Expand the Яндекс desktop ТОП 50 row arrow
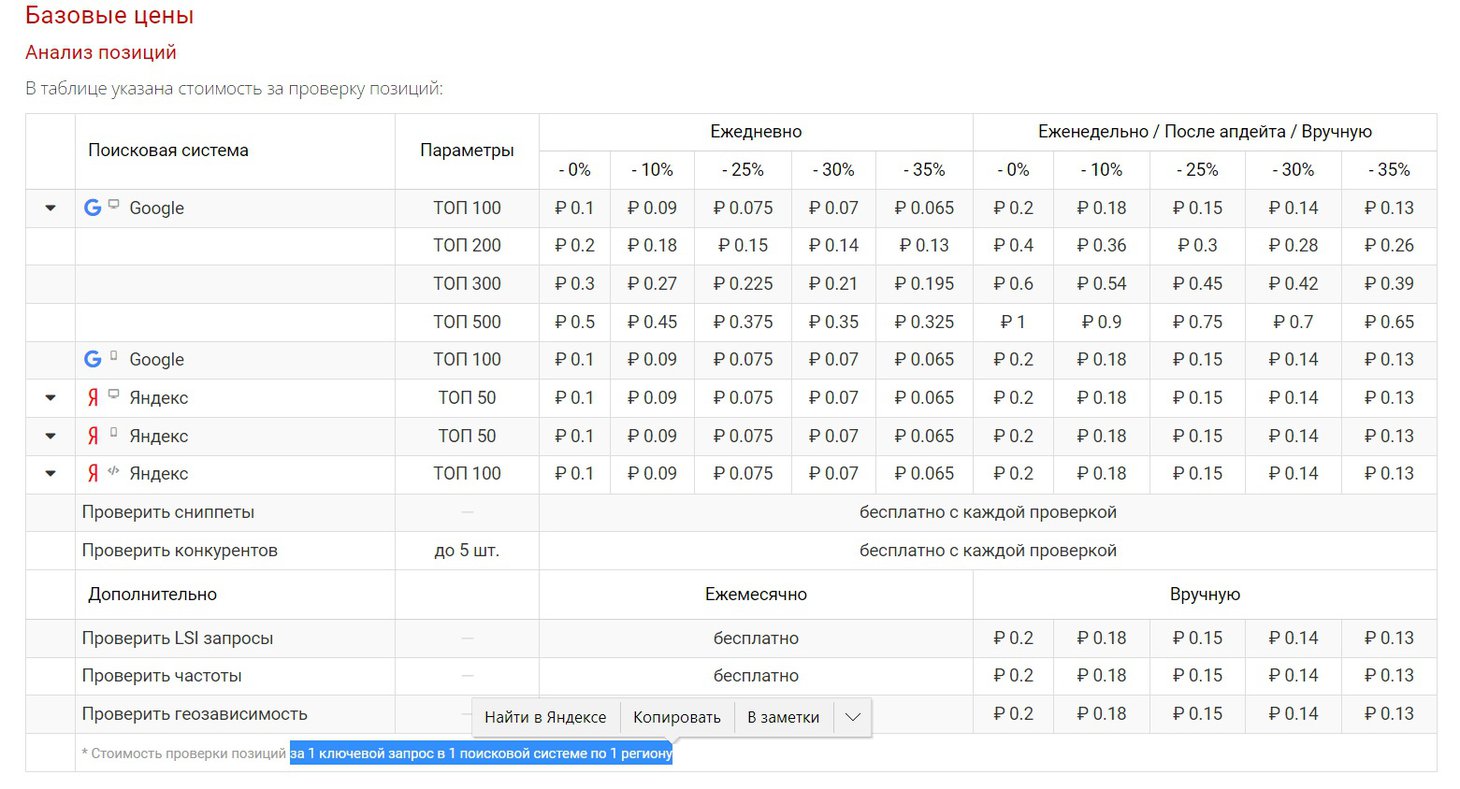1460x789 pixels. click(x=50, y=398)
